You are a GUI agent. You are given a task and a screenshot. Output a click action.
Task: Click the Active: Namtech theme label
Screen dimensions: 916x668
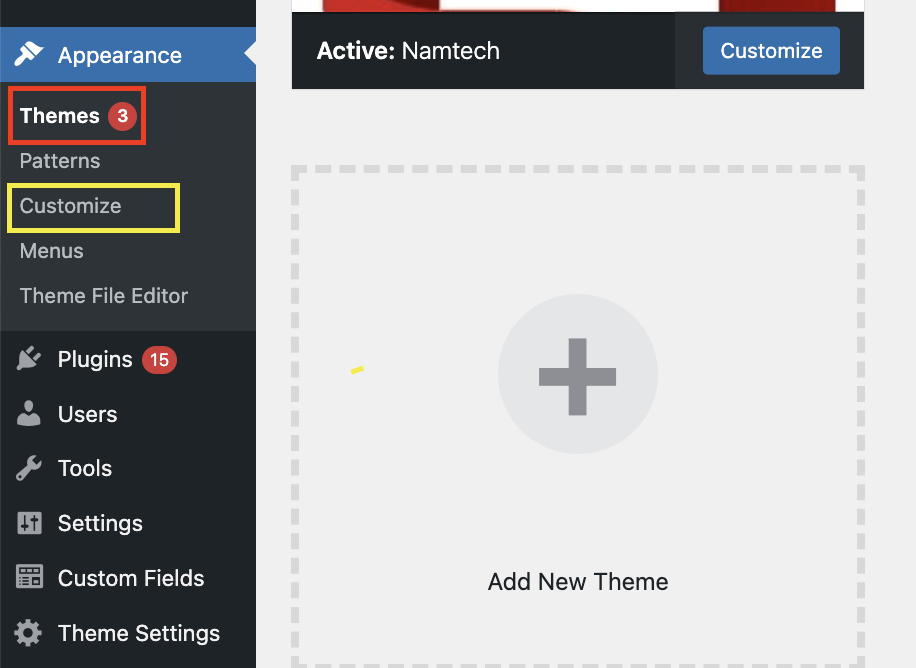408,51
